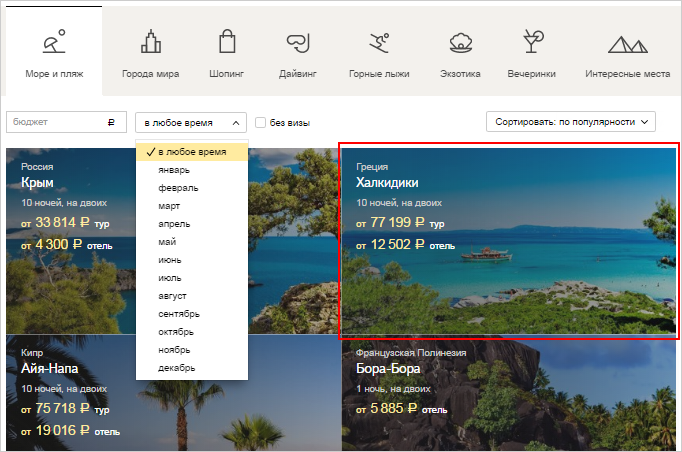
Task: Click the Крым hotel price от 4 300 ₽
Action: click(67, 245)
